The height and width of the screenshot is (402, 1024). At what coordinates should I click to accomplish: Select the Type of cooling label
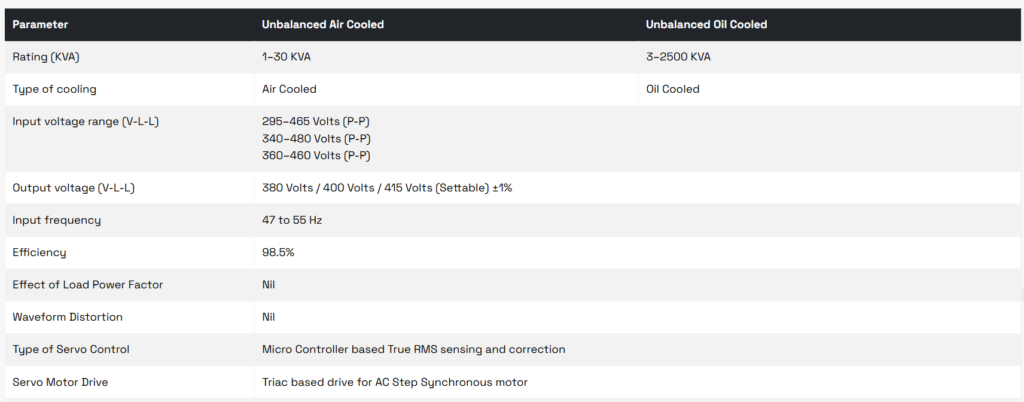[x=54, y=89]
